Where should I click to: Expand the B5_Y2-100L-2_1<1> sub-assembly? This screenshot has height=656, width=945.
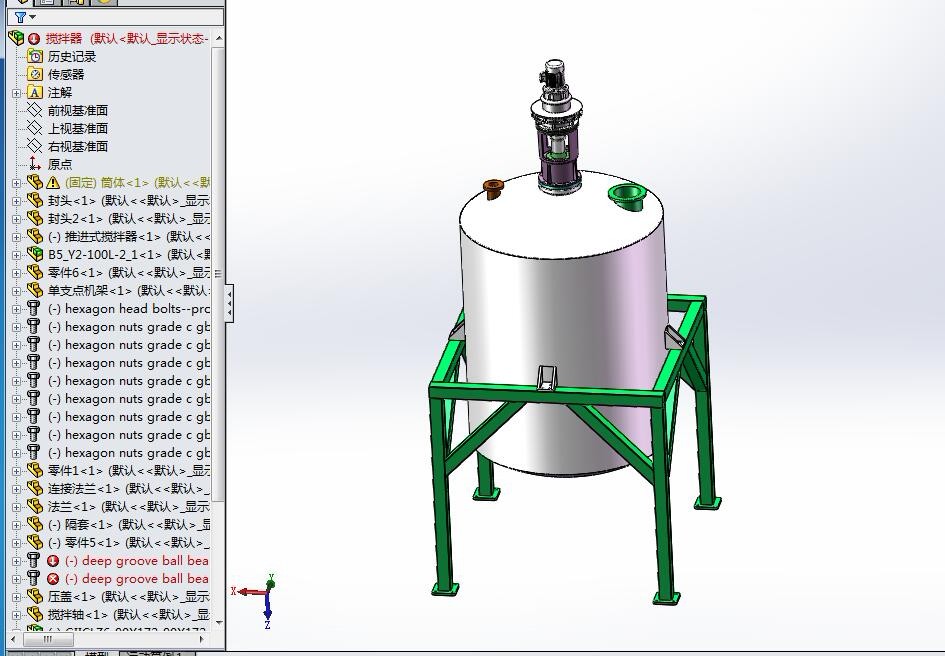click(16, 255)
